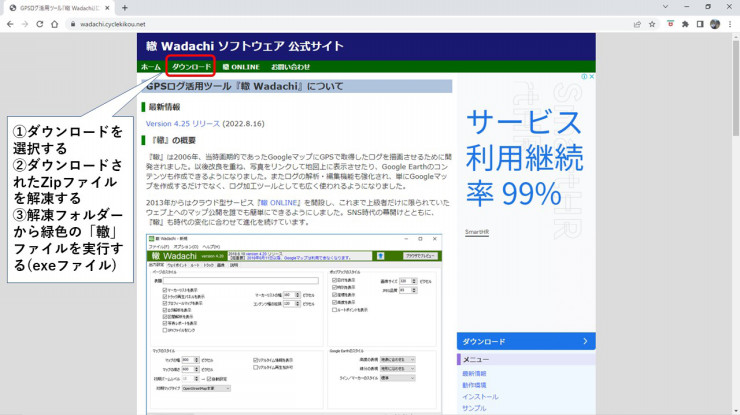The height and width of the screenshot is (415, 740).
Task: Bookmark this page with the star
Action: (x=652, y=24)
